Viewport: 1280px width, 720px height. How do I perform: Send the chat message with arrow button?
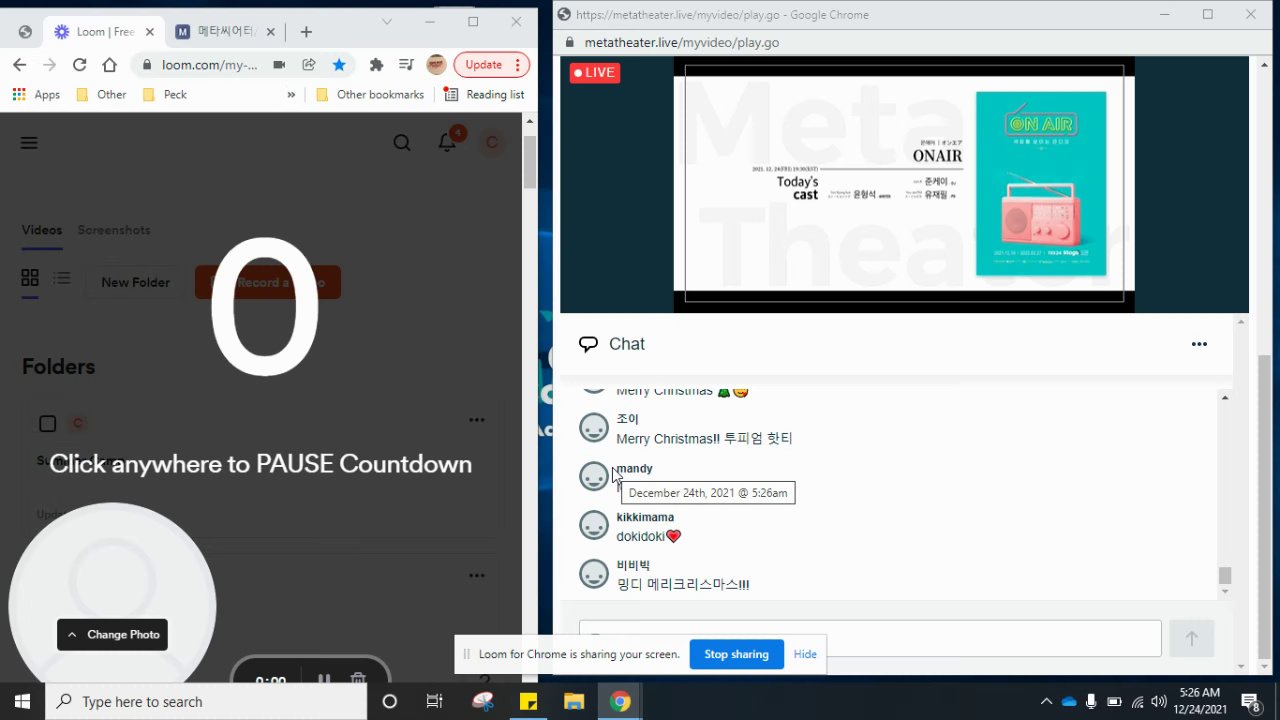(1191, 638)
